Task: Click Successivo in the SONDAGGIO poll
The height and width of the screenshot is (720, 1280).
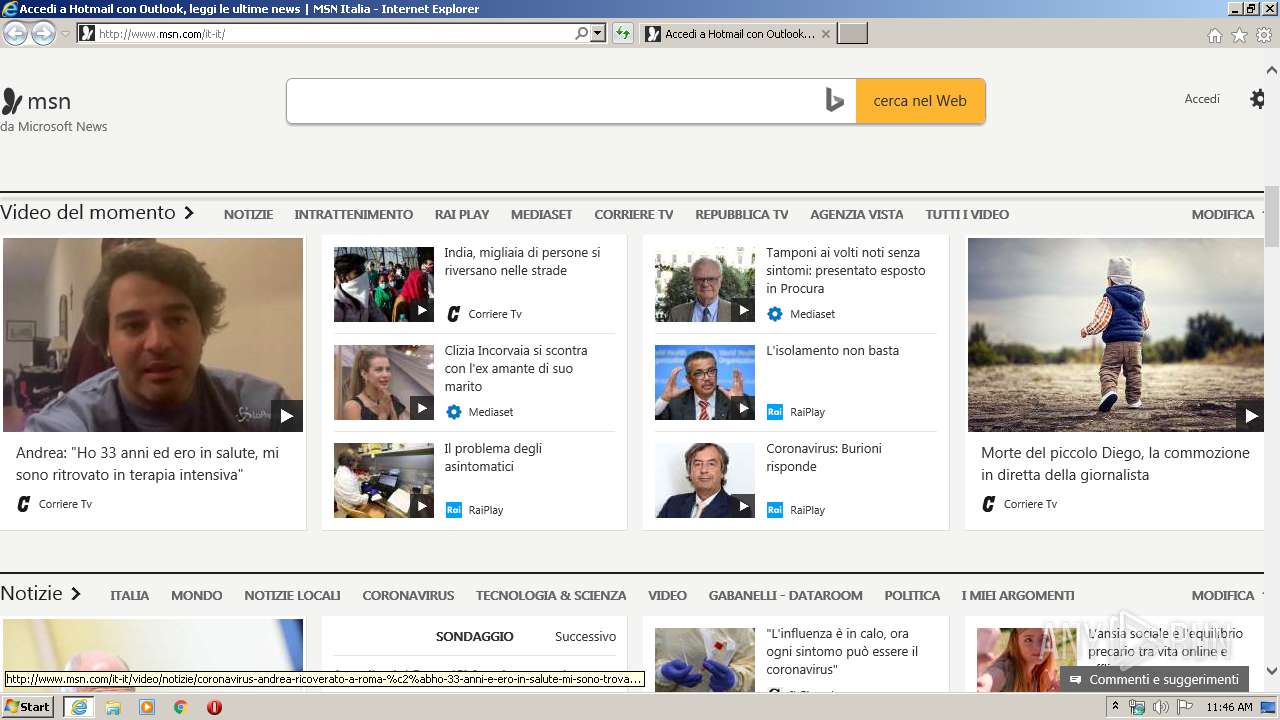Action: [x=585, y=636]
